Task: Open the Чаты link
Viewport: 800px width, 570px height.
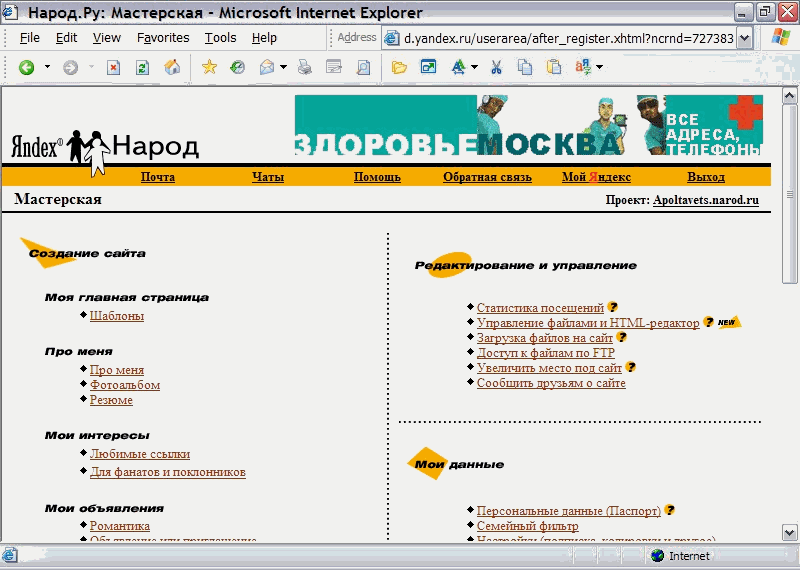Action: 268,177
